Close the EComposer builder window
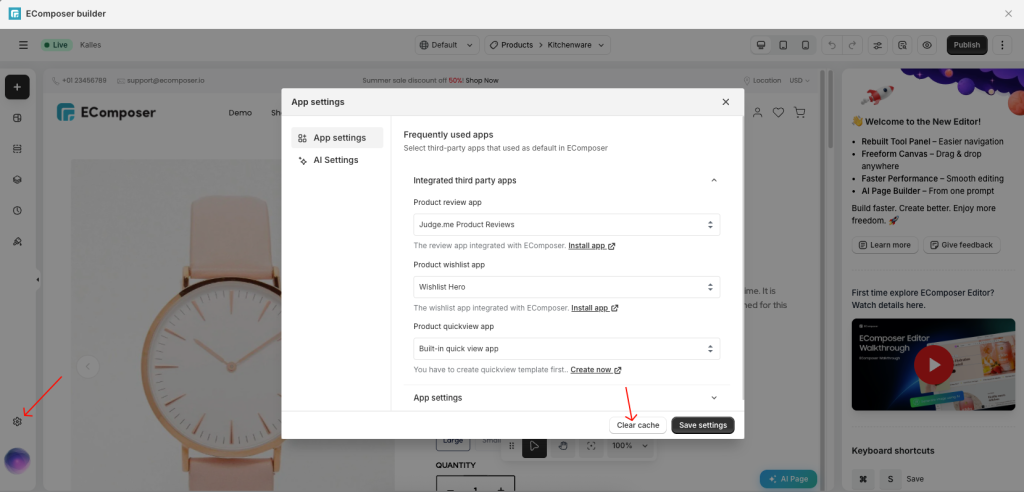Image resolution: width=1024 pixels, height=492 pixels. pyautogui.click(x=1008, y=14)
